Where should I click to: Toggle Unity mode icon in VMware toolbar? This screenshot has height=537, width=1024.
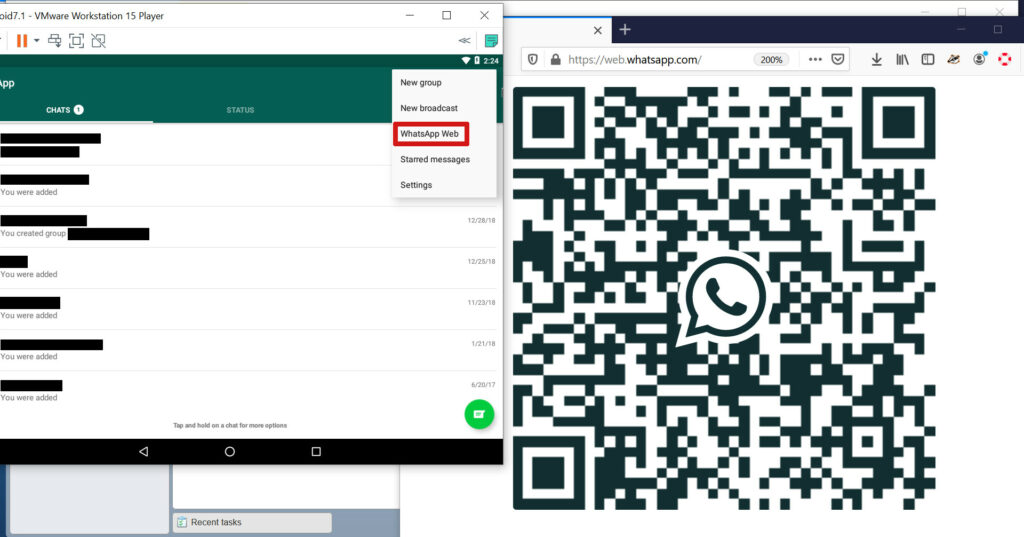(x=99, y=41)
